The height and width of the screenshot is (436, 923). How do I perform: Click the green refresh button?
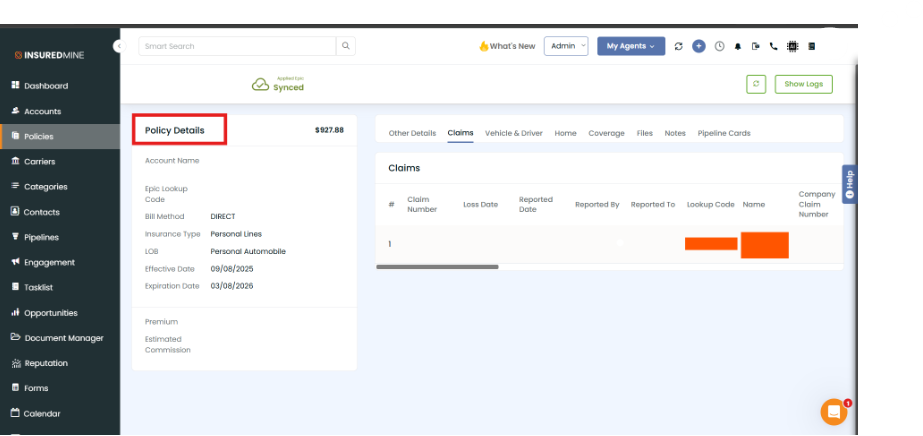(x=756, y=84)
